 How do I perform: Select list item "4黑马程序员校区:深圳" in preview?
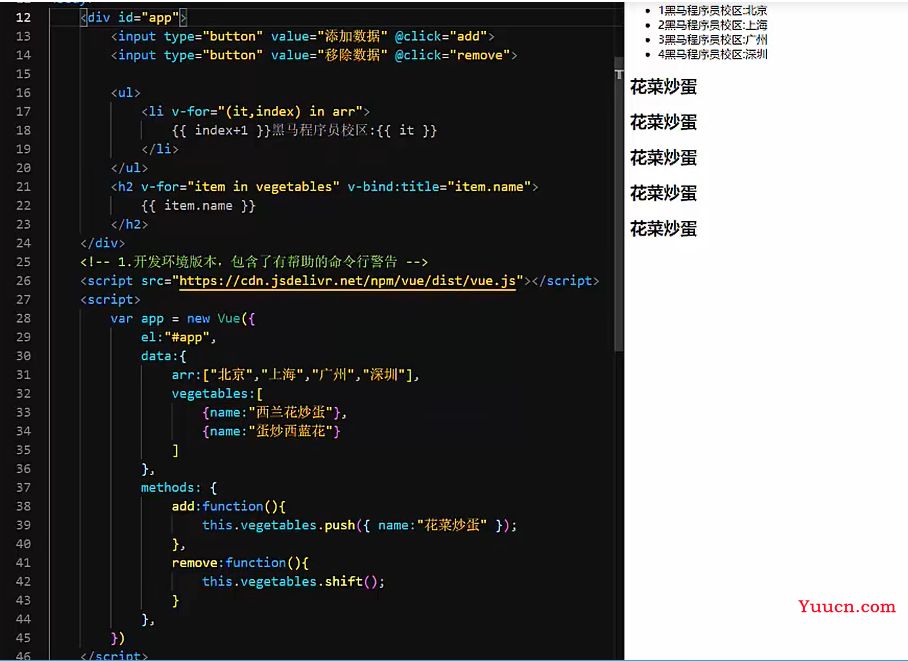coord(712,54)
